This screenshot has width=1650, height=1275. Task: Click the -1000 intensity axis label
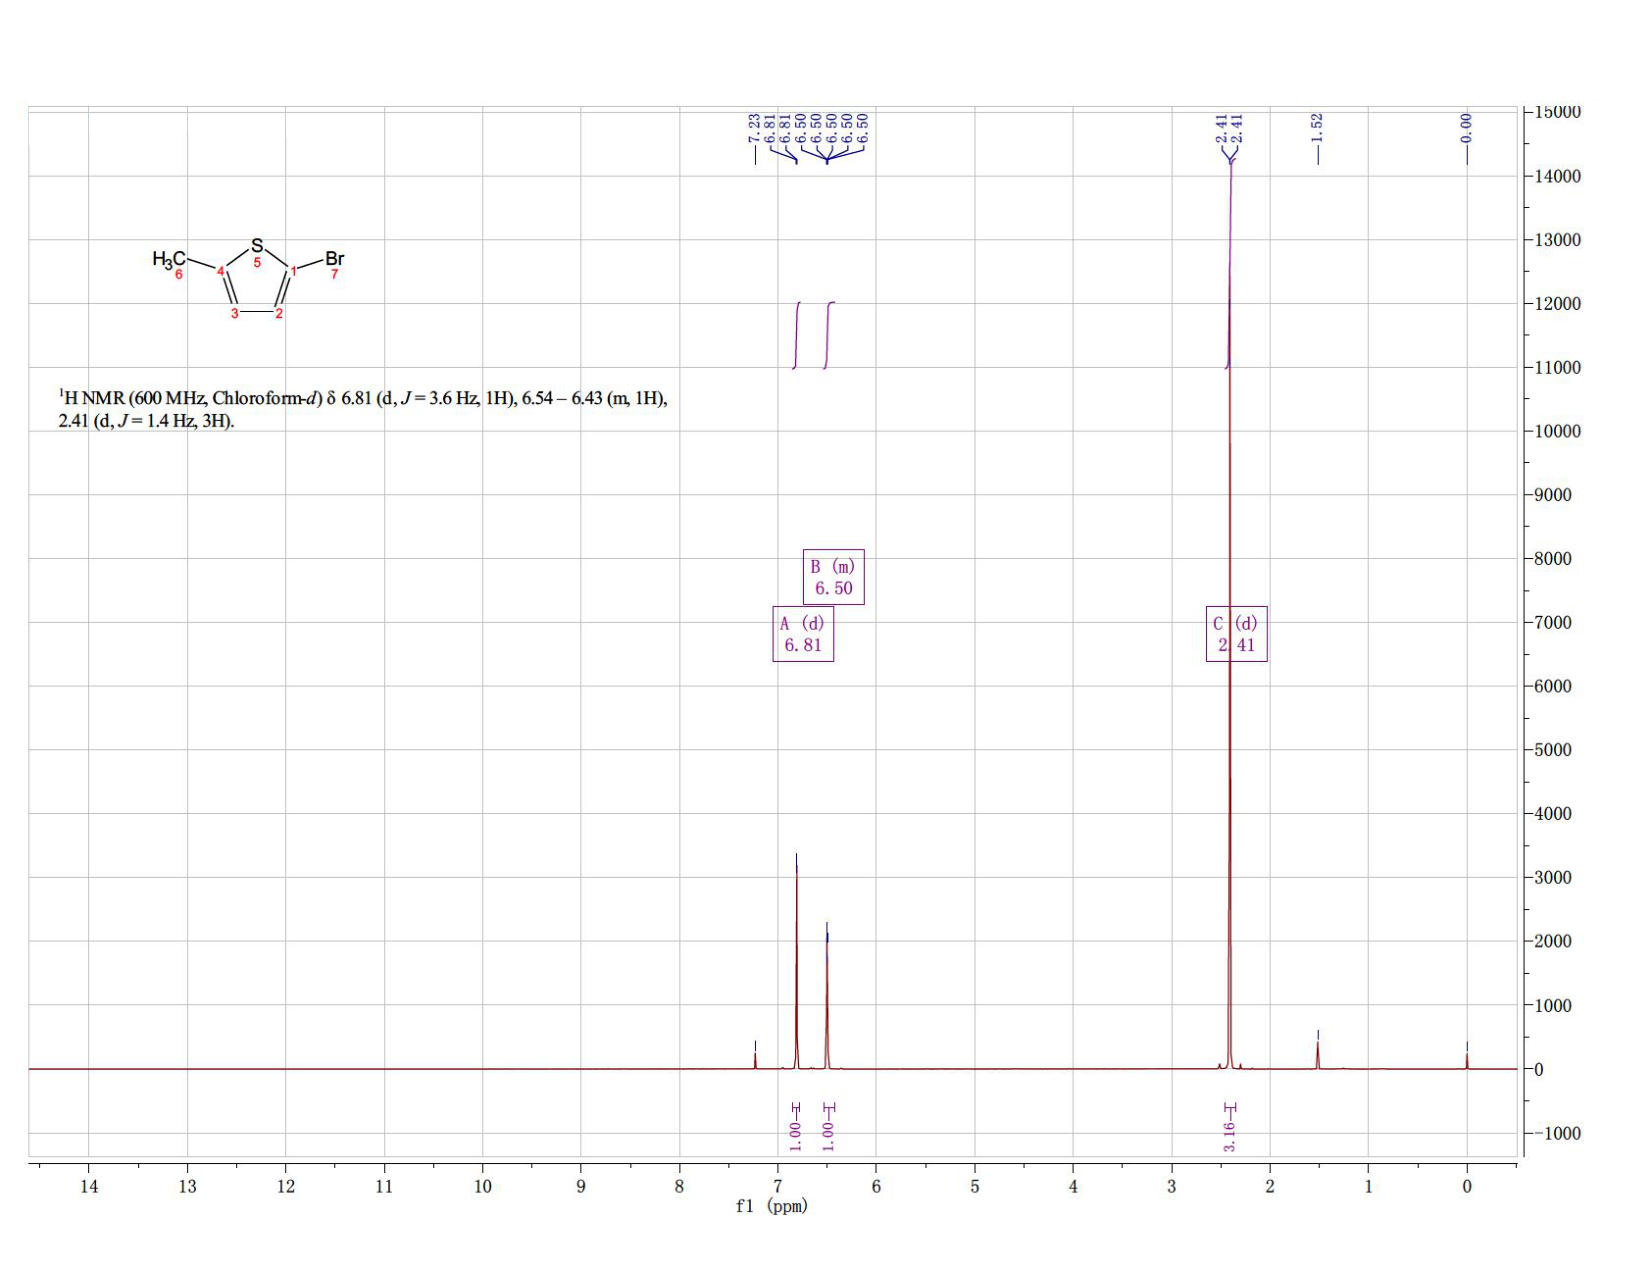click(x=1557, y=1133)
